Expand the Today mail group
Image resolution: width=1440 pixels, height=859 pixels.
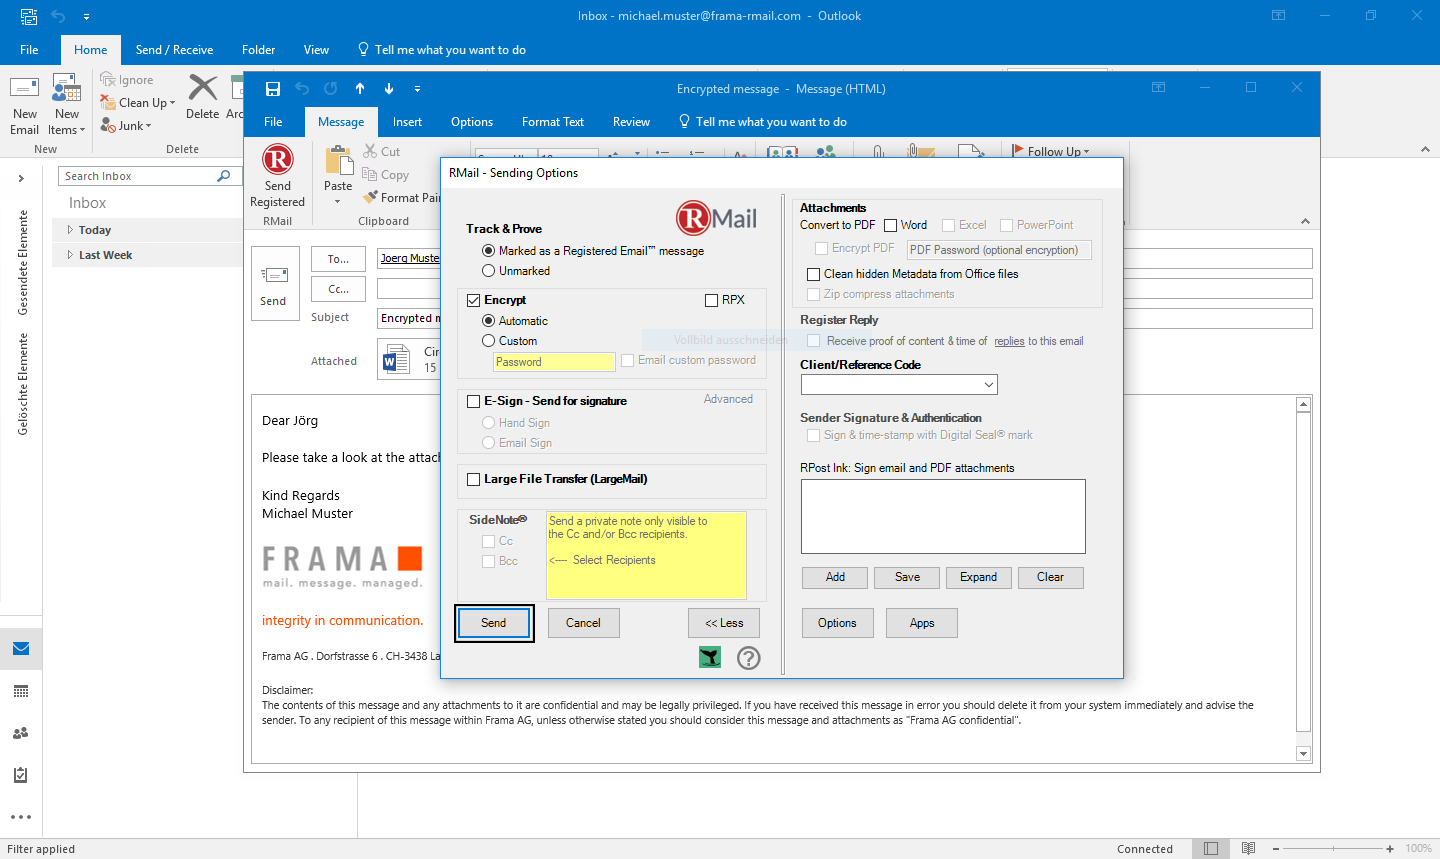pos(70,230)
